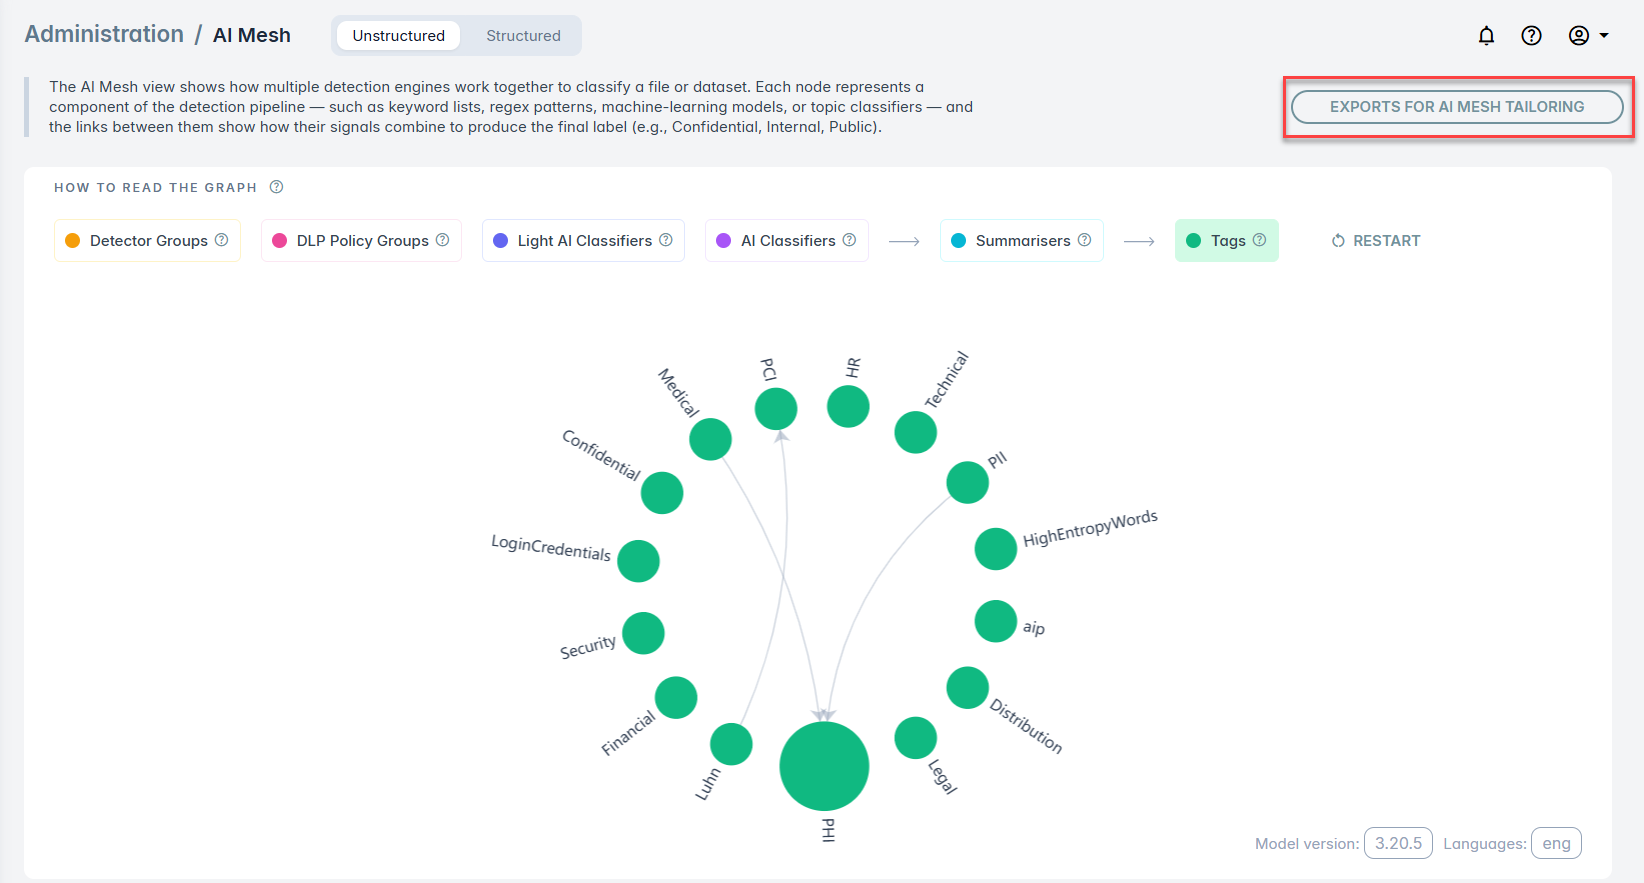Click Exports for AI Mesh Tailoring button
Viewport: 1644px width, 883px height.
coord(1456,107)
